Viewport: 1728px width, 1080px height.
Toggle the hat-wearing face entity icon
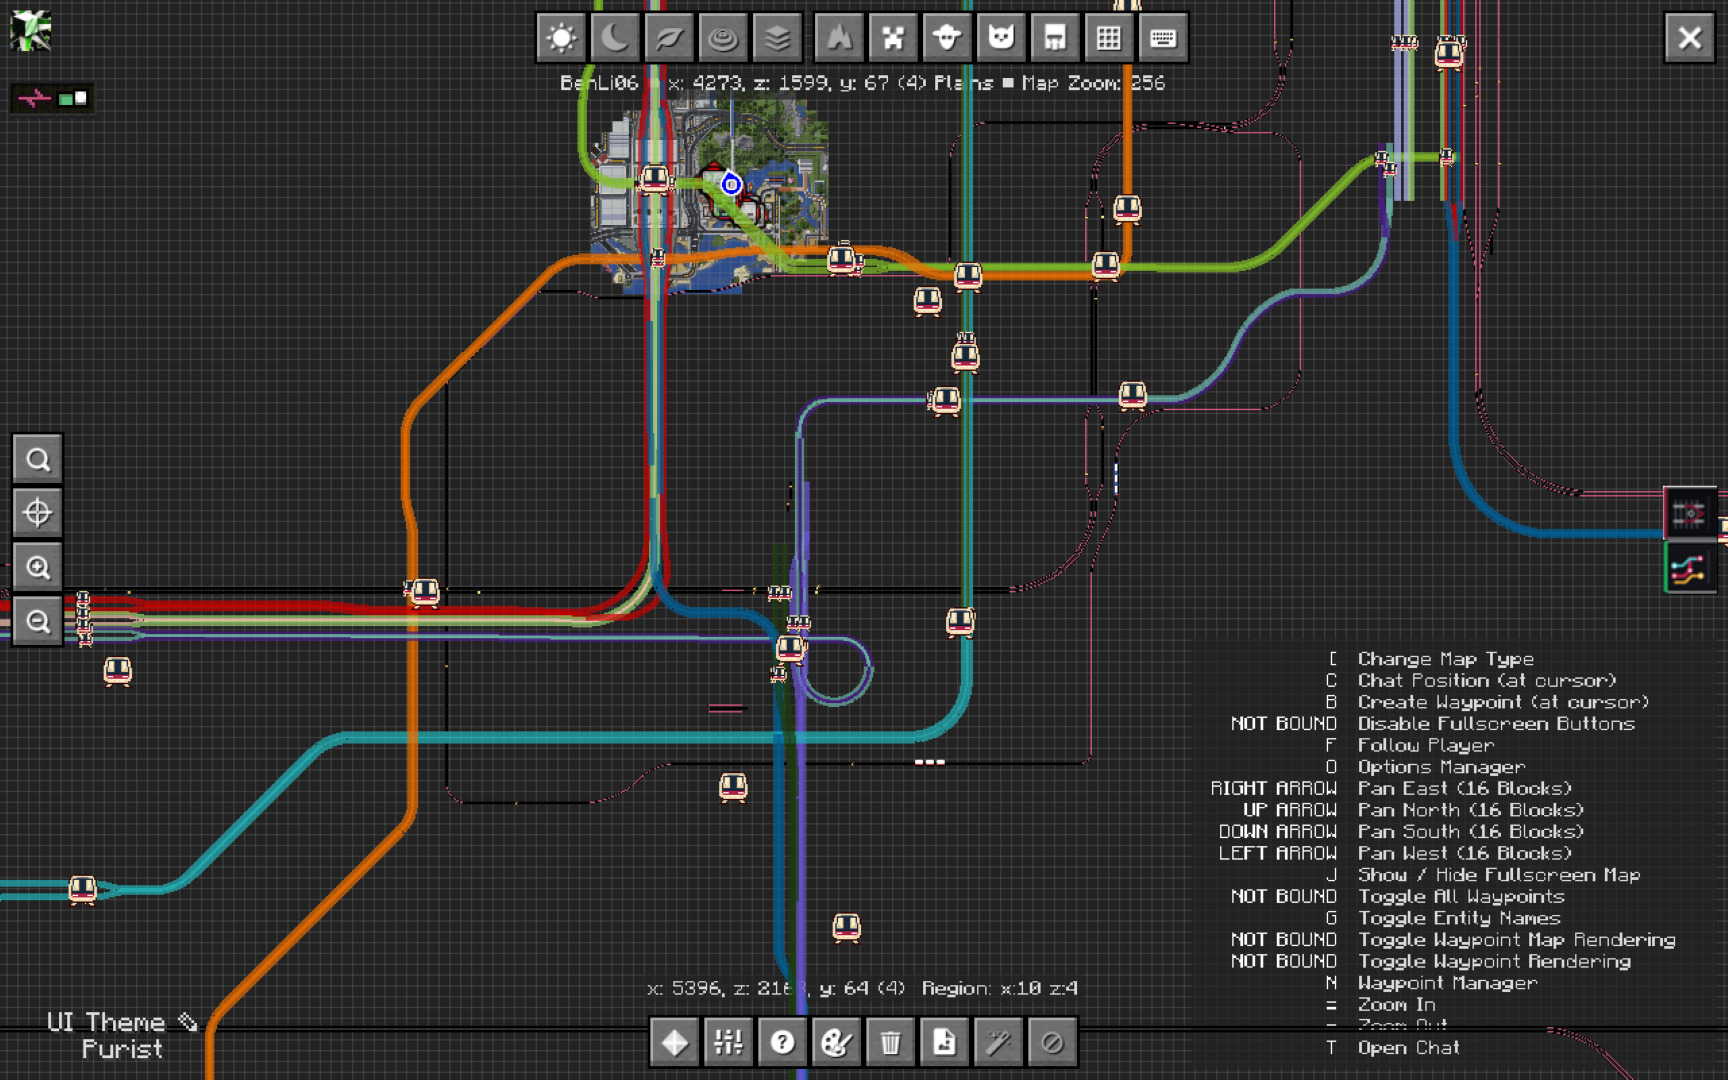click(947, 38)
